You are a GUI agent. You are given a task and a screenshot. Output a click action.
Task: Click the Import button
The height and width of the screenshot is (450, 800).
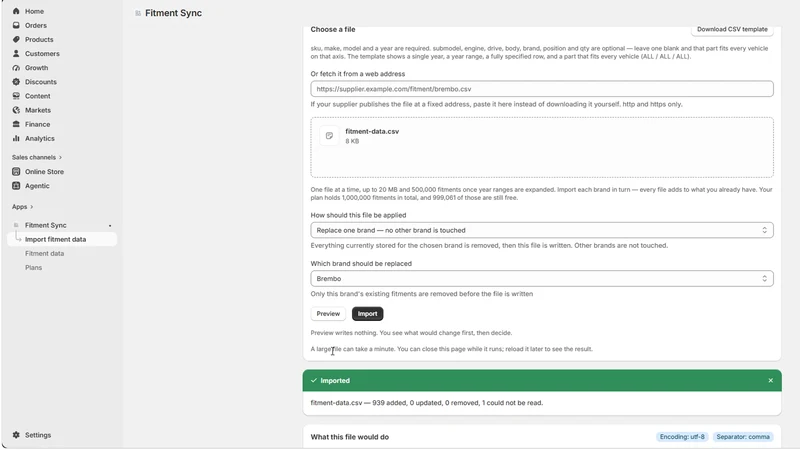(x=367, y=314)
